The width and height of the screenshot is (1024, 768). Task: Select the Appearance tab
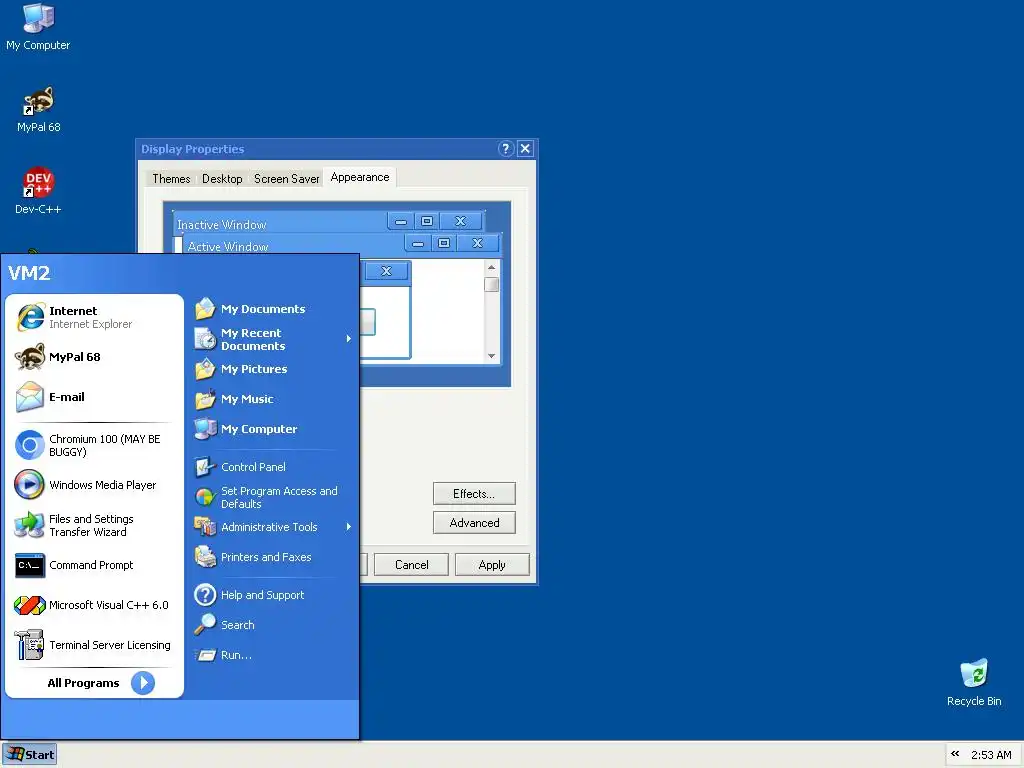[x=360, y=177]
